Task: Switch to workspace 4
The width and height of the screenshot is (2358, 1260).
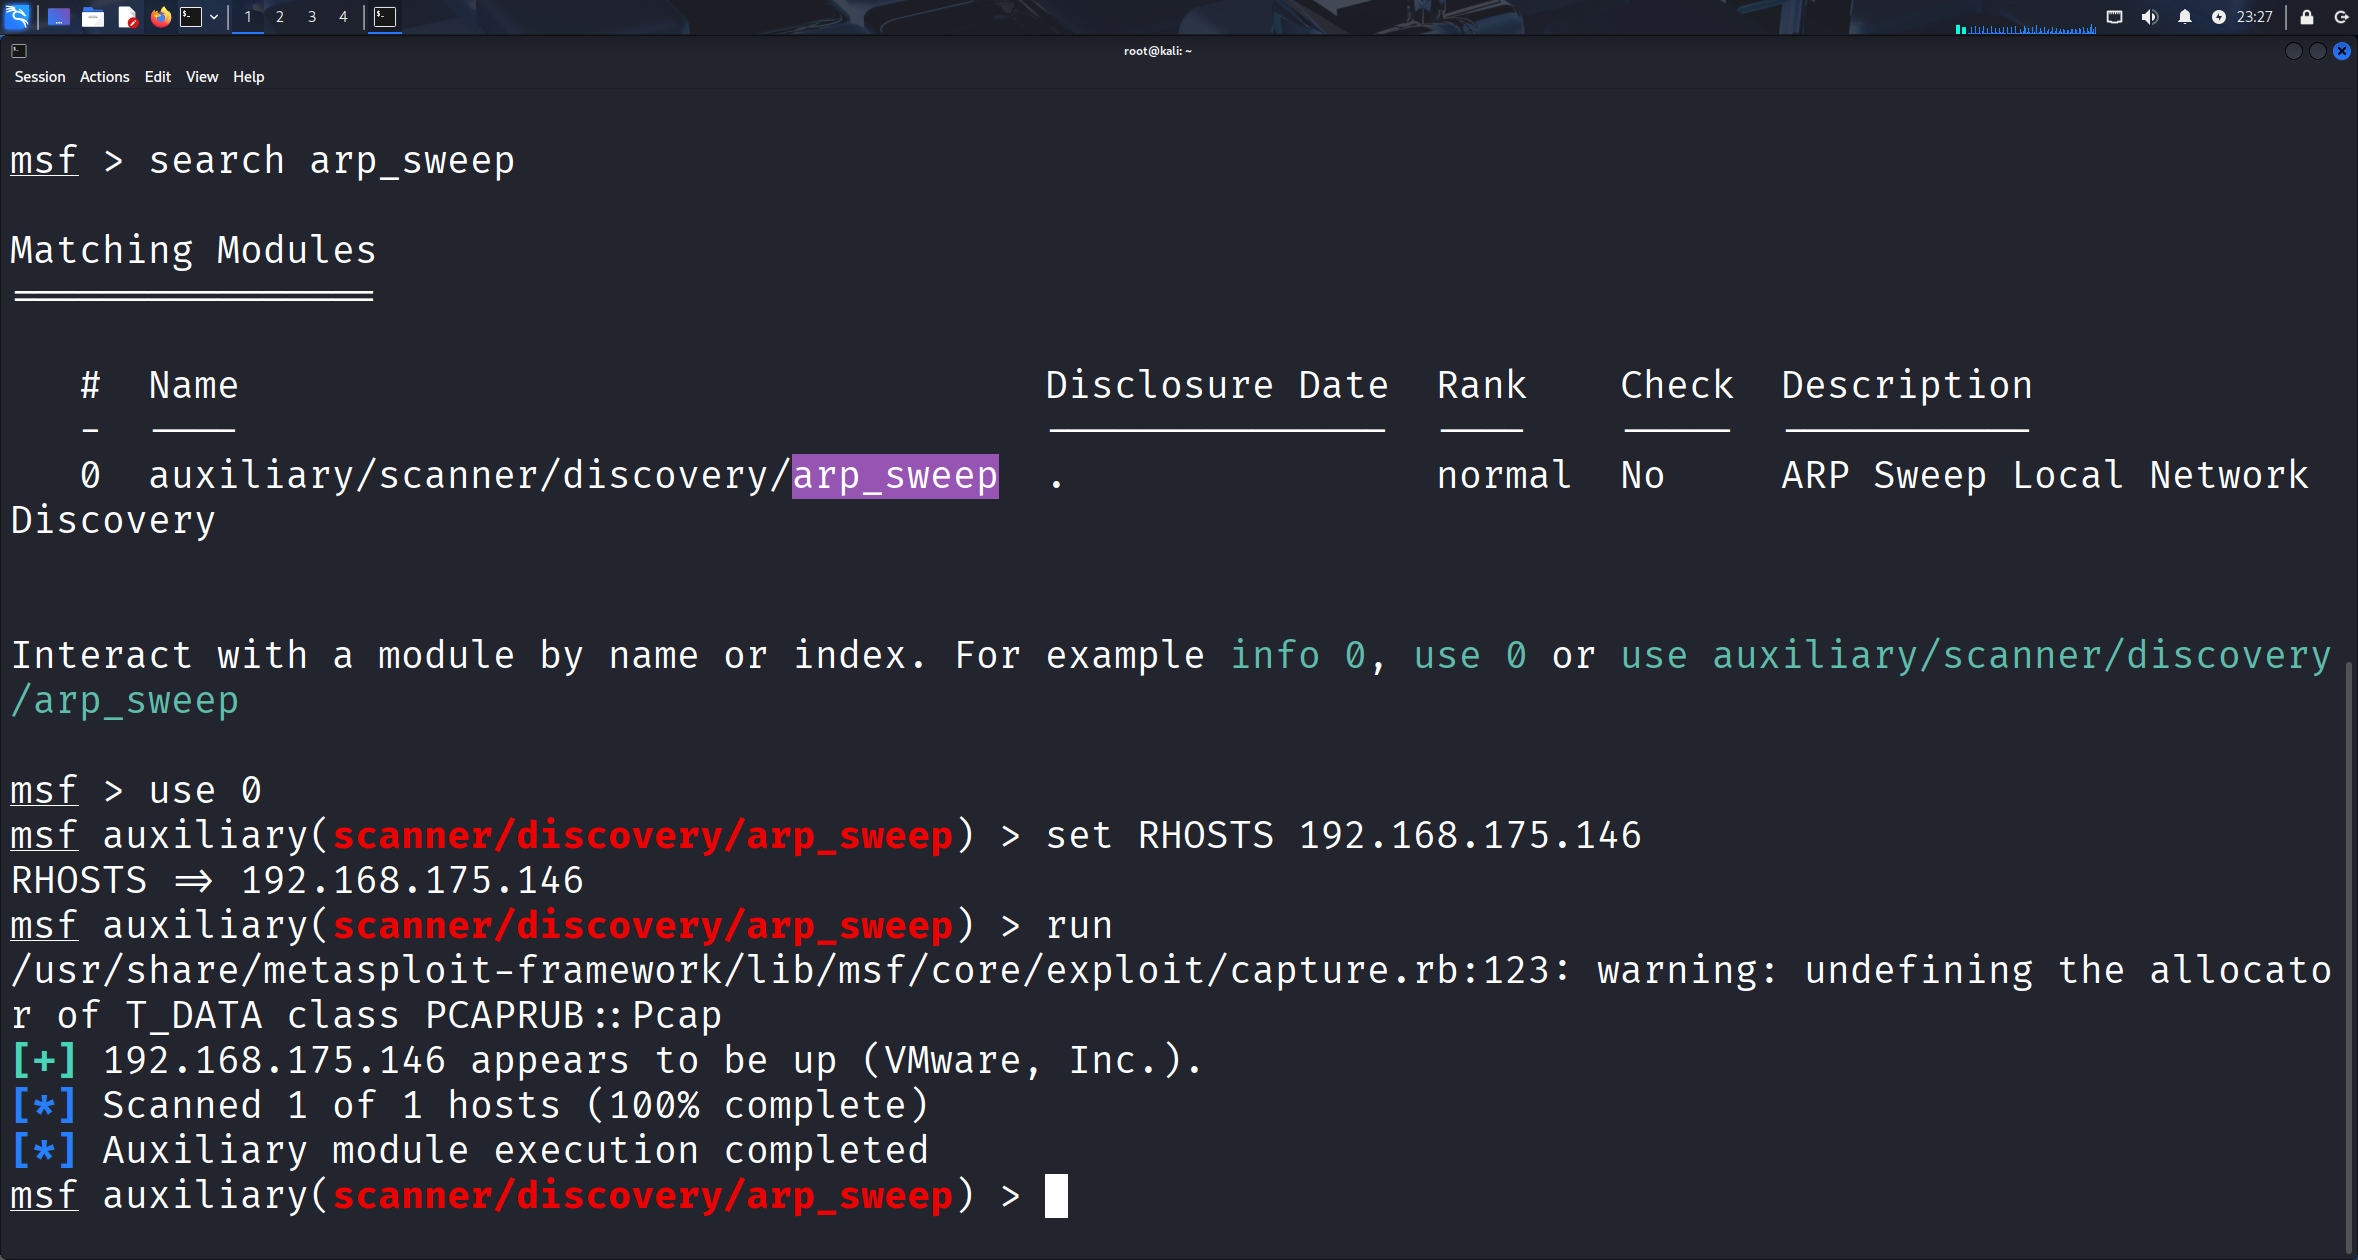Action: coord(343,16)
